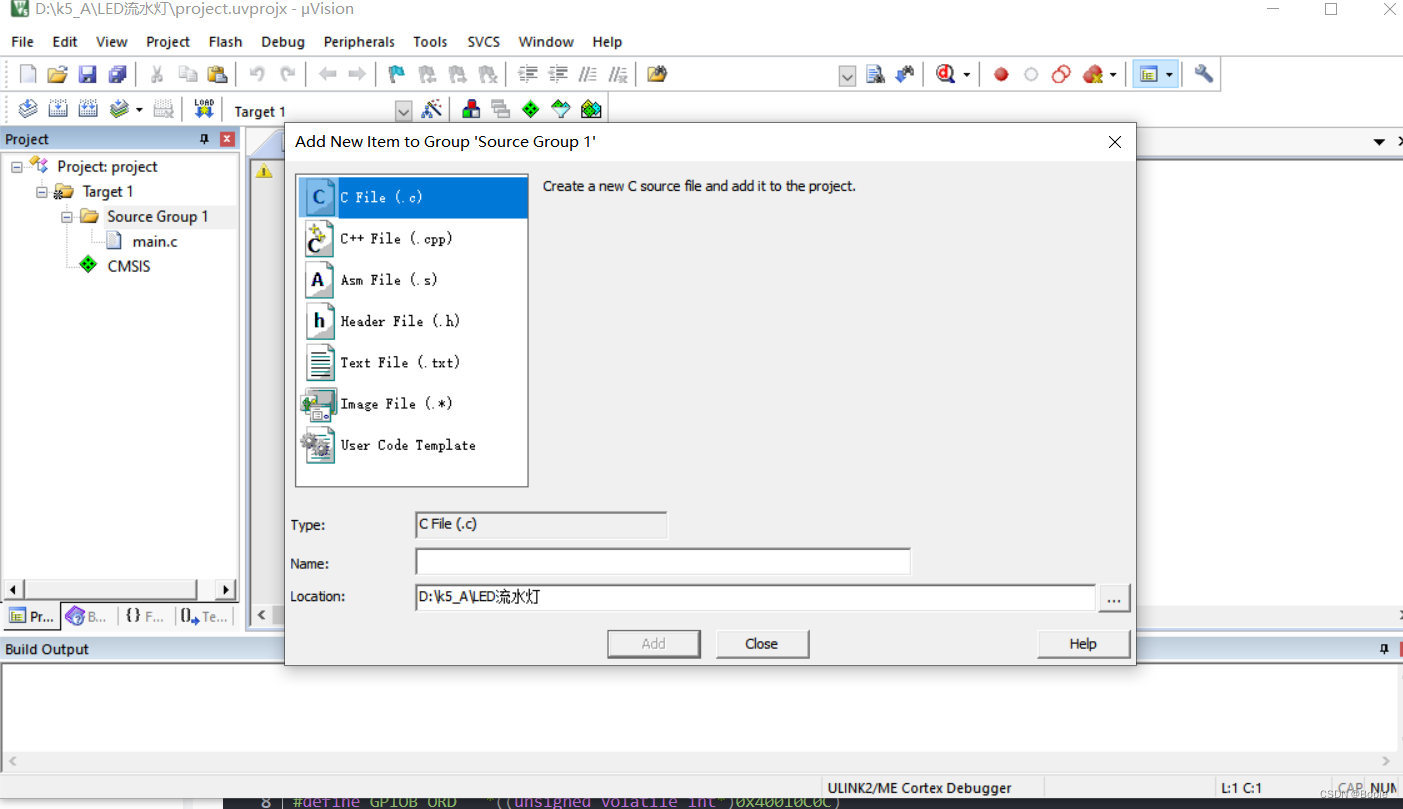The image size is (1403, 809).
Task: Insert a bookmark using the flag icon
Action: [397, 74]
